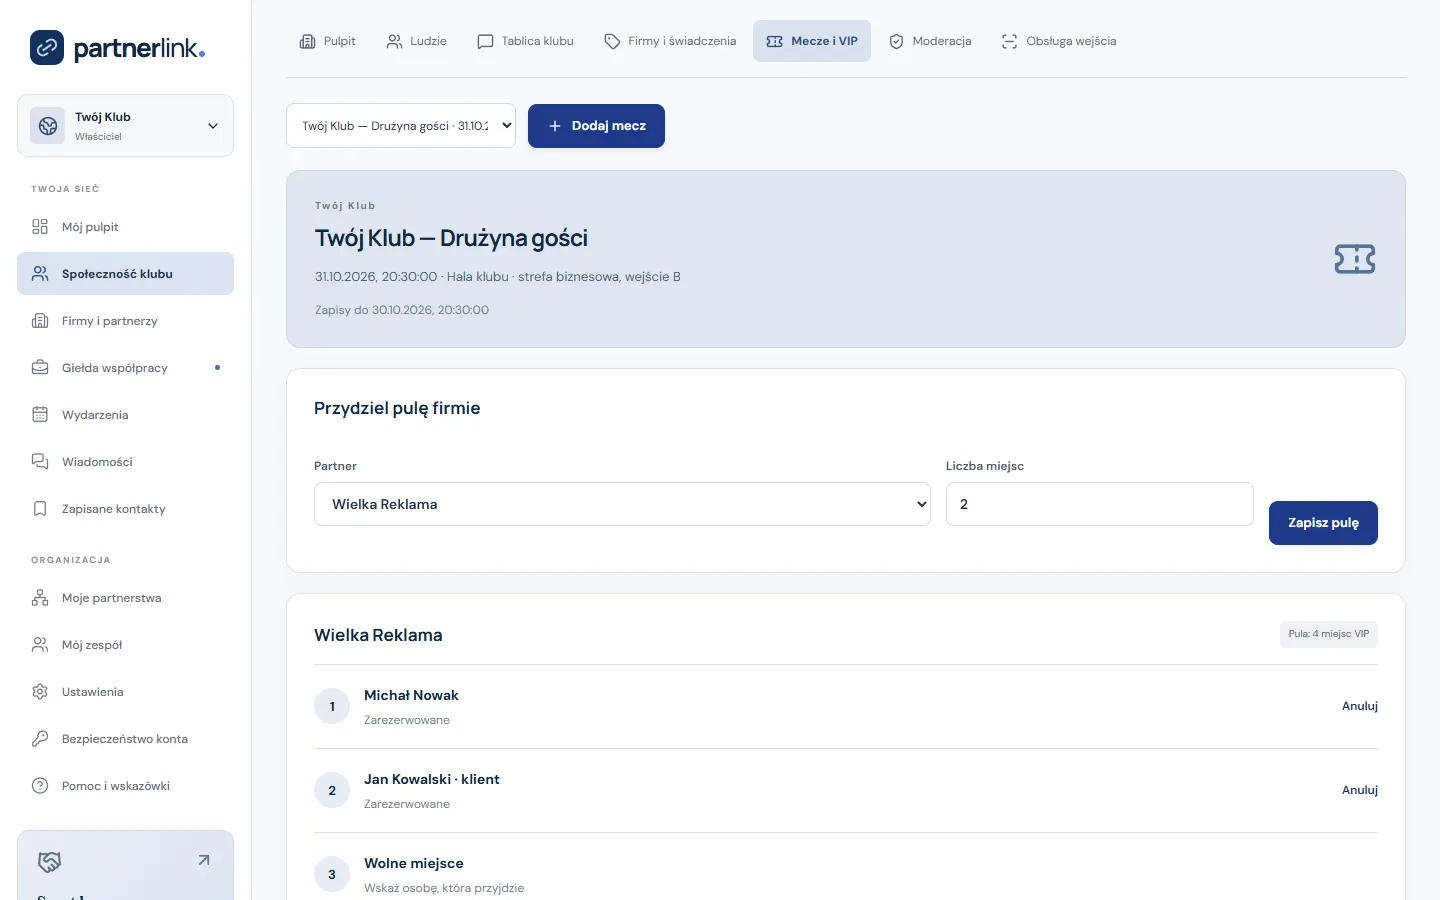Switch to Moderacja tab

930,41
